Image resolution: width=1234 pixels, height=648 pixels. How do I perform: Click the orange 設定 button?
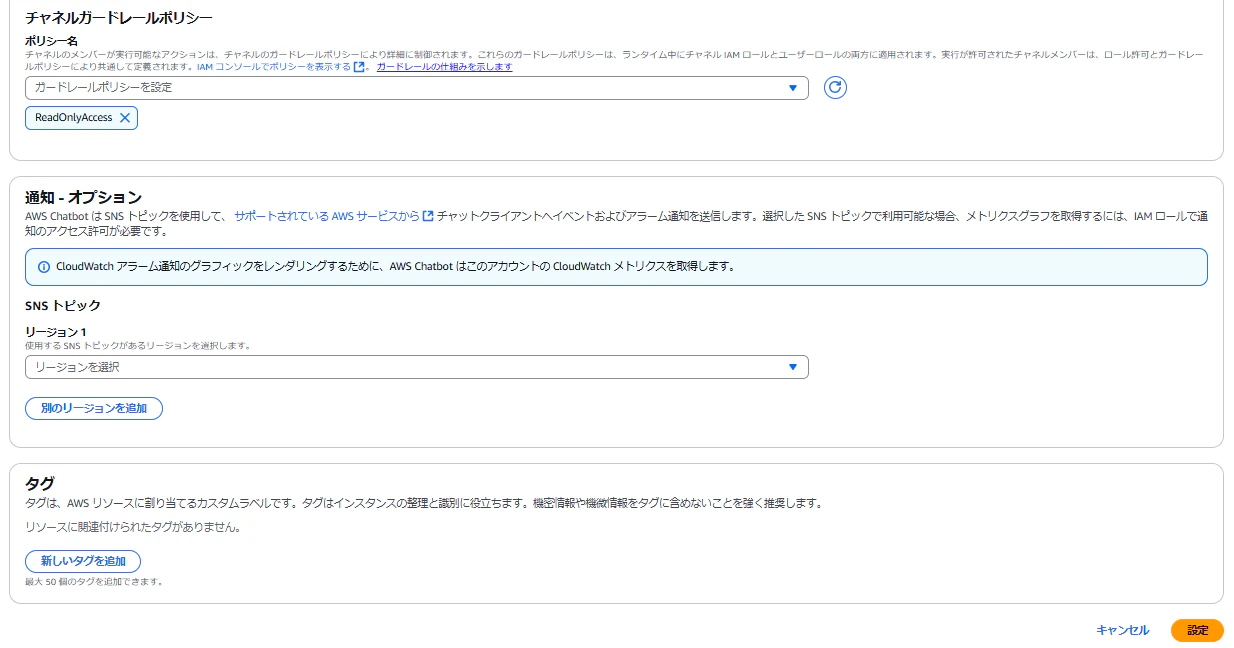(1197, 630)
